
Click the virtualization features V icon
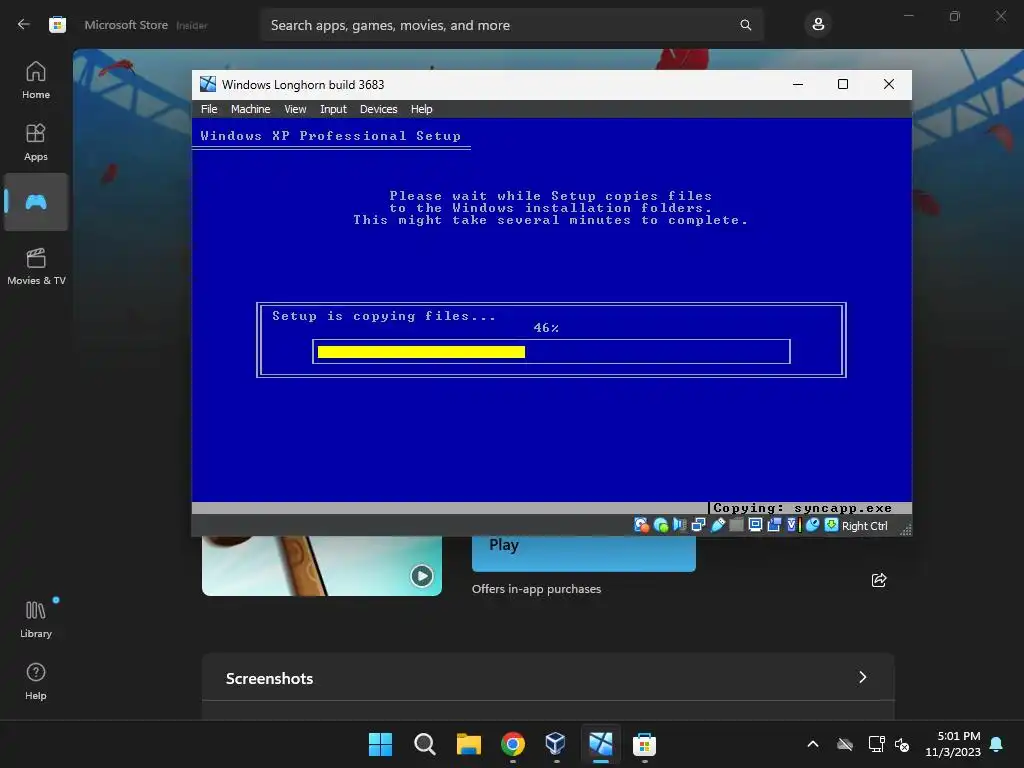click(793, 525)
